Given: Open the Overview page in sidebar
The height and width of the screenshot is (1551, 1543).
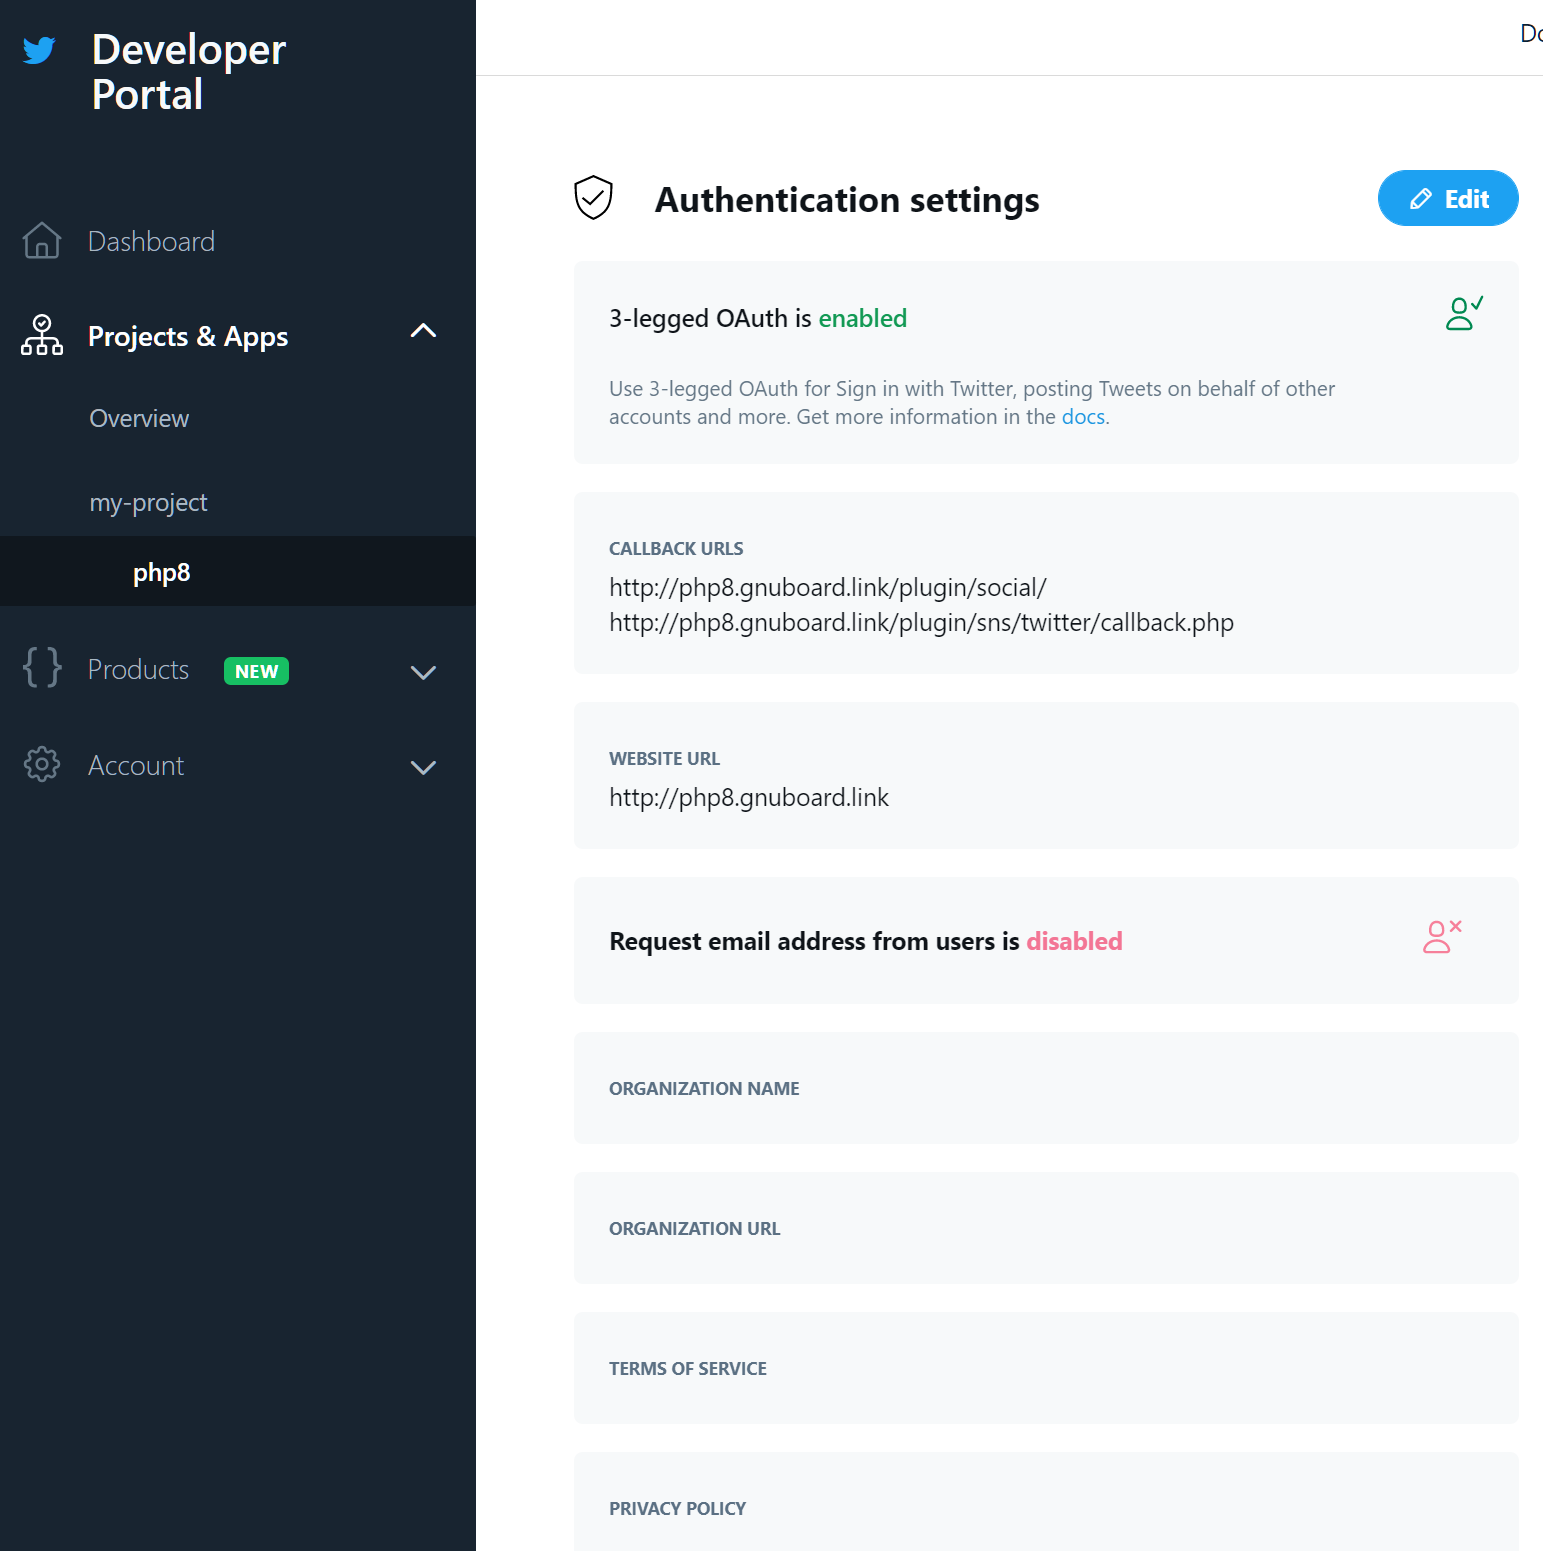Looking at the screenshot, I should point(139,419).
